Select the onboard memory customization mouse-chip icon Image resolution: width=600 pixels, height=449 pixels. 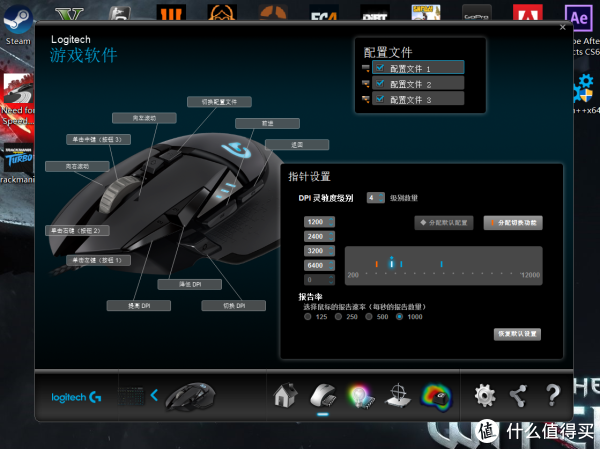pyautogui.click(x=323, y=395)
